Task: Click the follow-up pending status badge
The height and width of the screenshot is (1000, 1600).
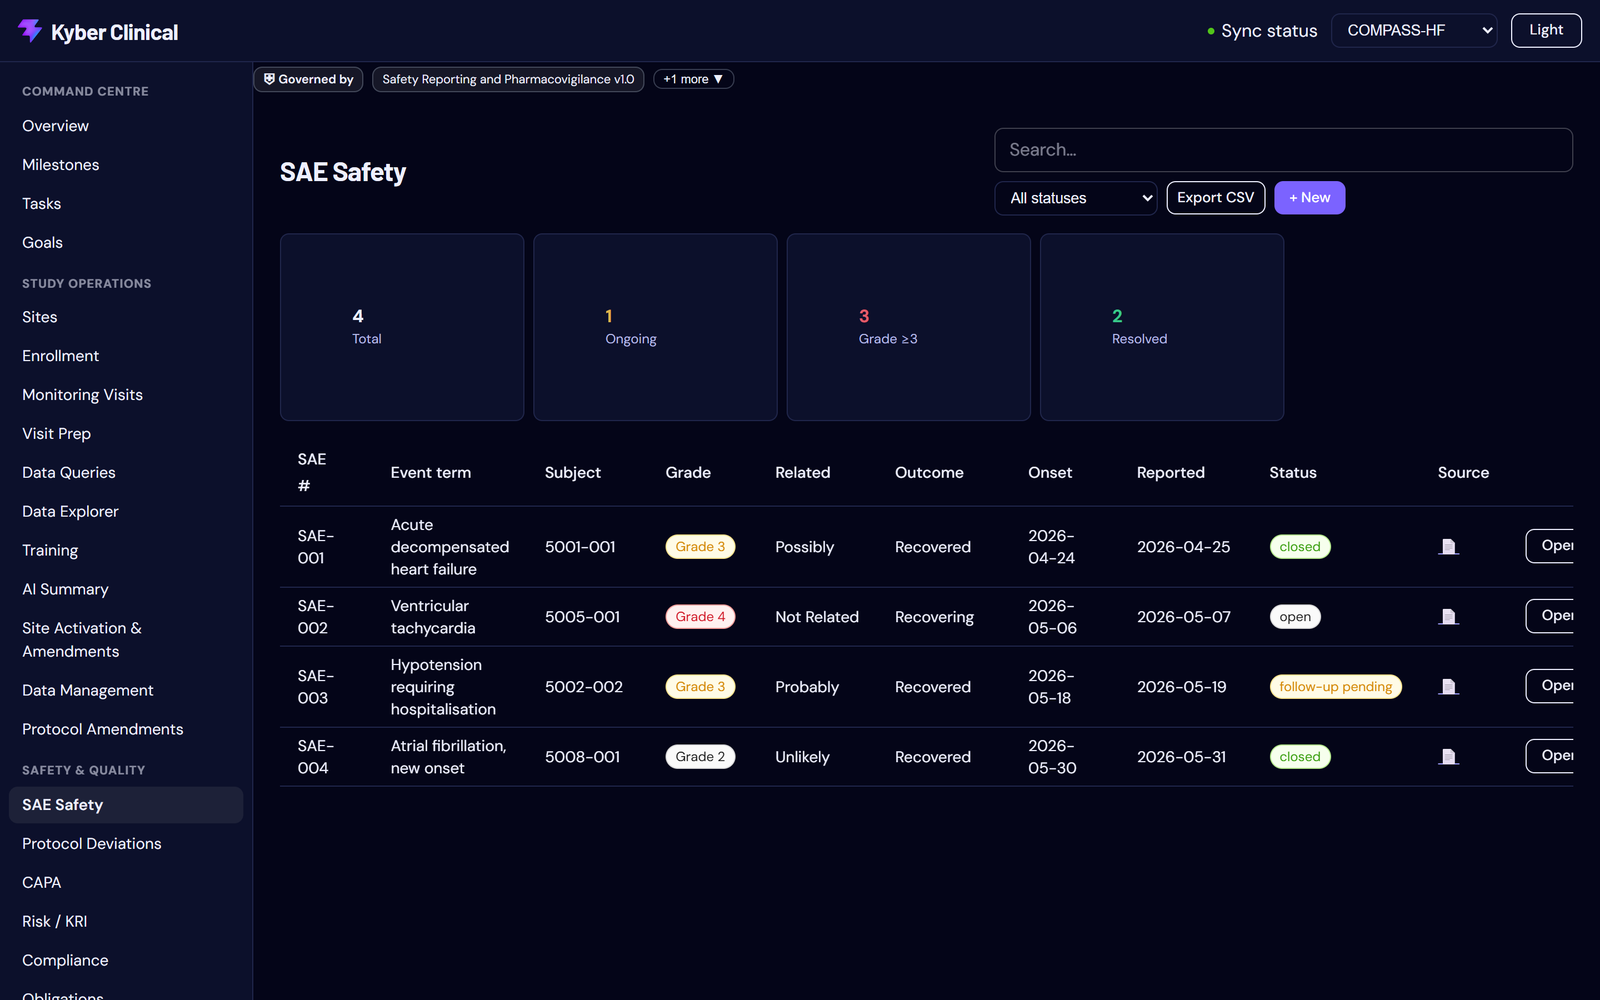Action: point(1335,687)
